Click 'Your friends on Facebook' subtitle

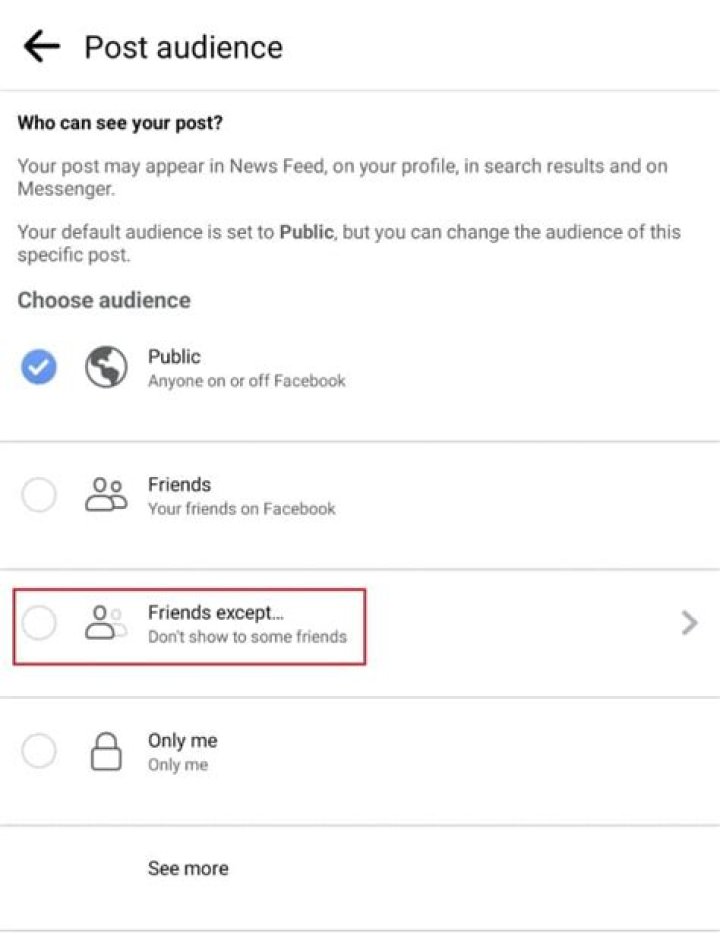242,509
